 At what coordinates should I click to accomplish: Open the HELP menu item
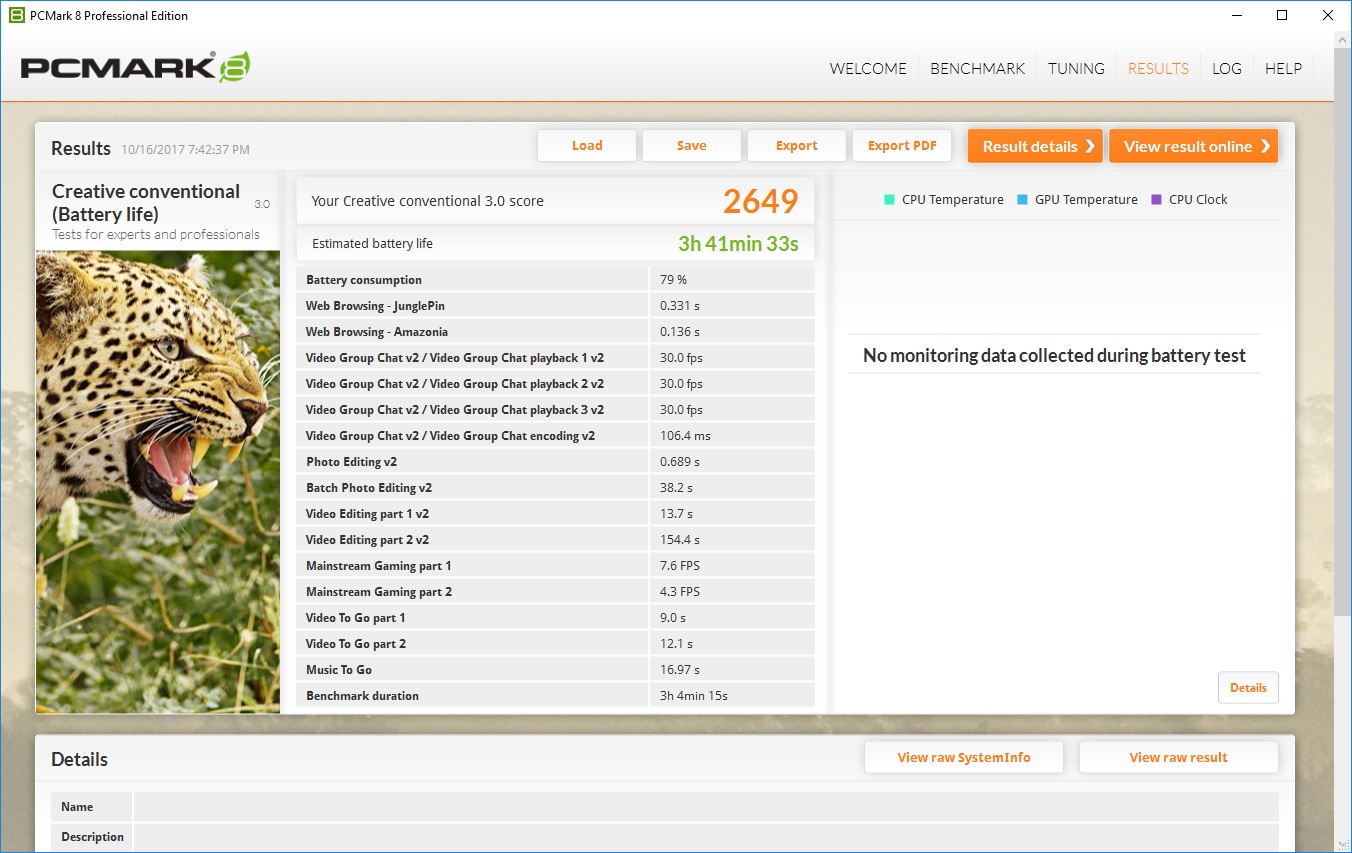tap(1283, 69)
